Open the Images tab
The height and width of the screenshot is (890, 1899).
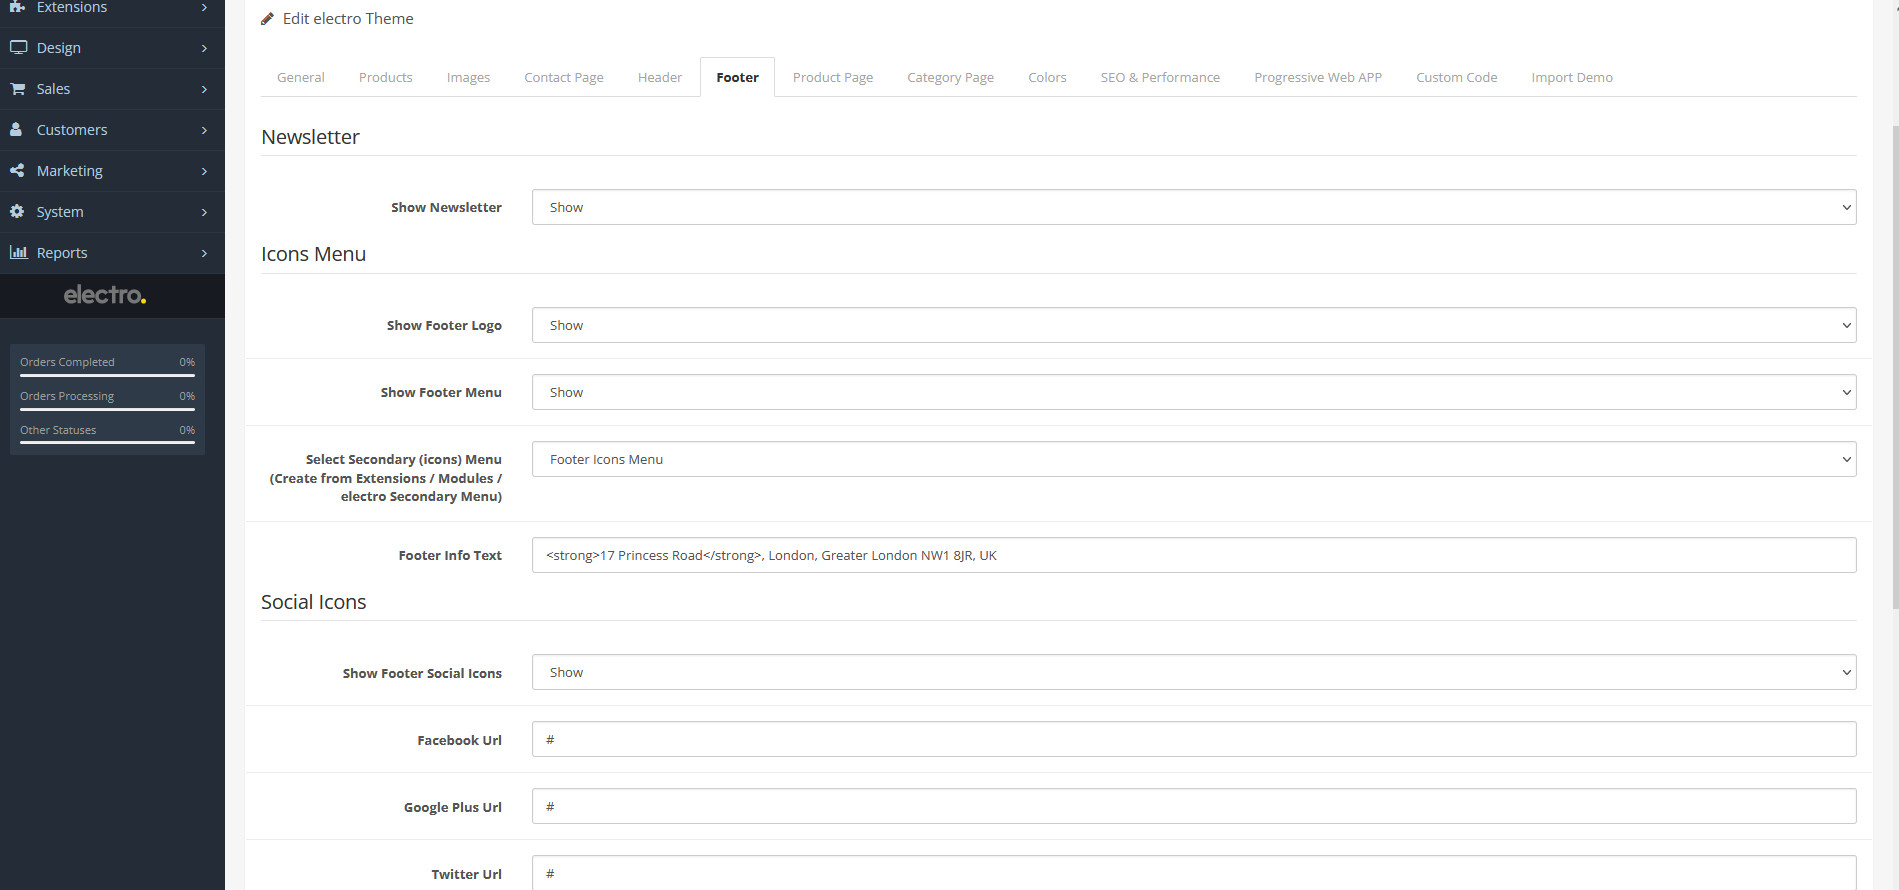(x=468, y=77)
